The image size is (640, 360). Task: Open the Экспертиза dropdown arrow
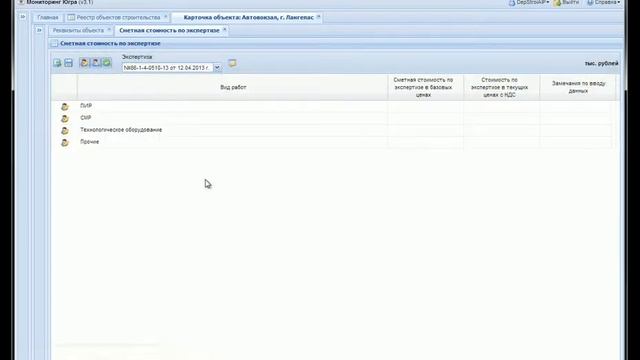[x=218, y=68]
